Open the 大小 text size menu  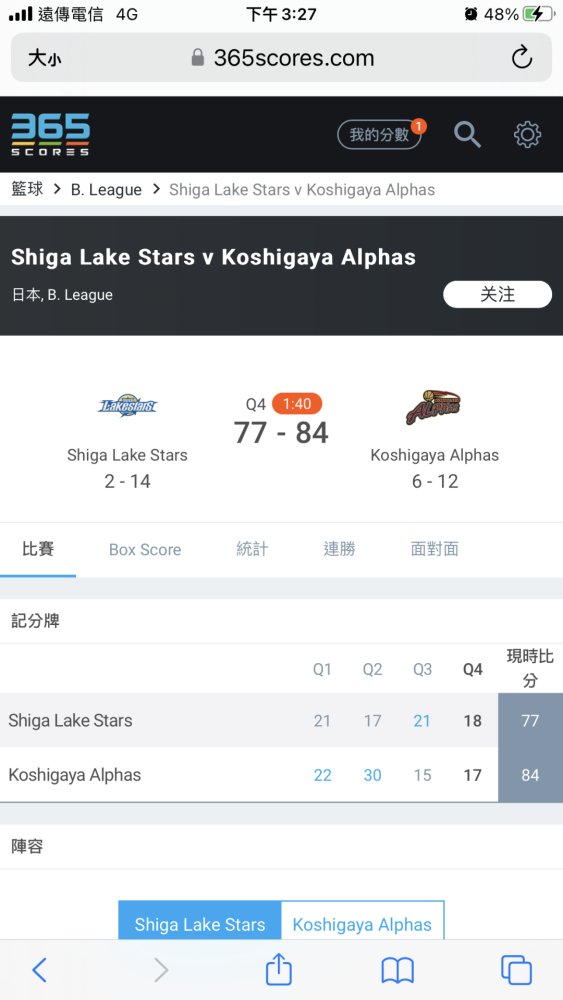tap(45, 59)
